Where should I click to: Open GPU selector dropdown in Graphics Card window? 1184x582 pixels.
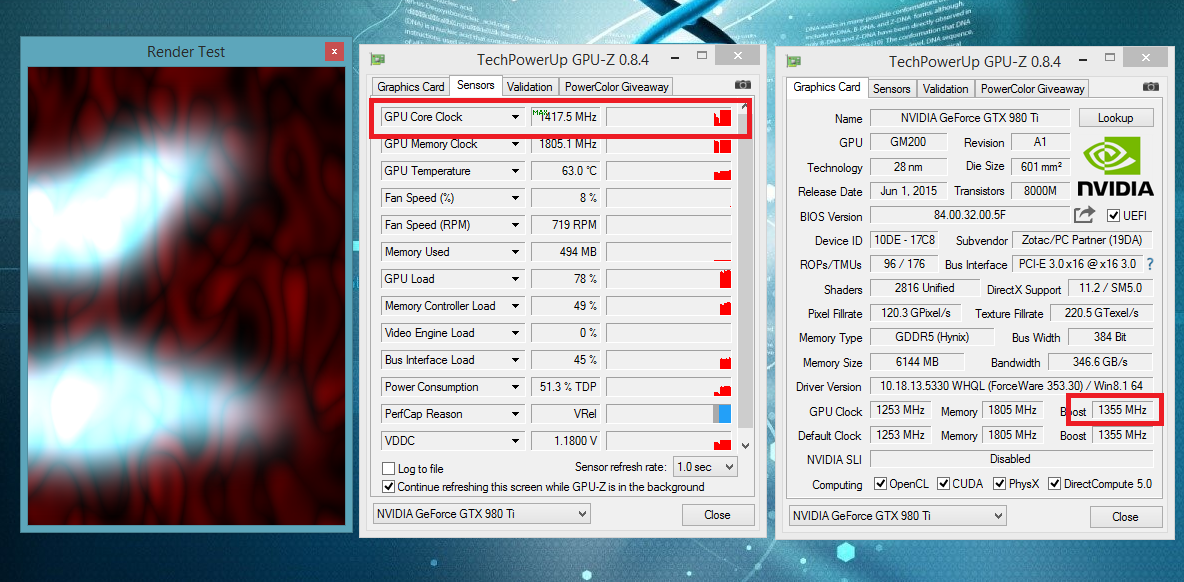click(898, 516)
